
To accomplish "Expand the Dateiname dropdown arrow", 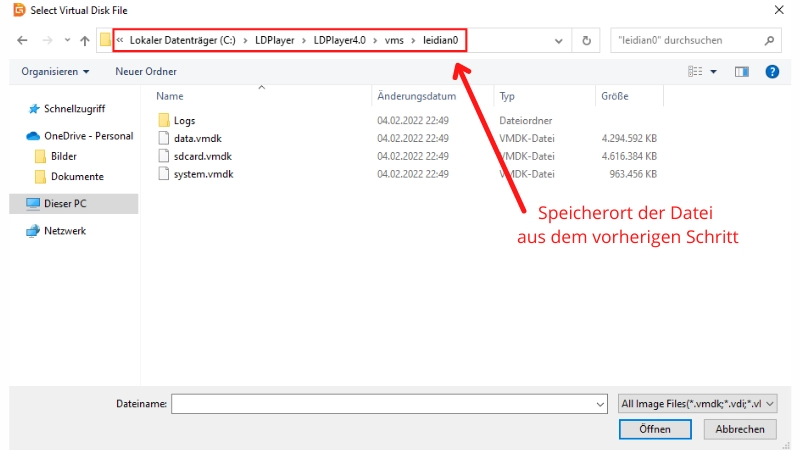I will (x=601, y=405).
